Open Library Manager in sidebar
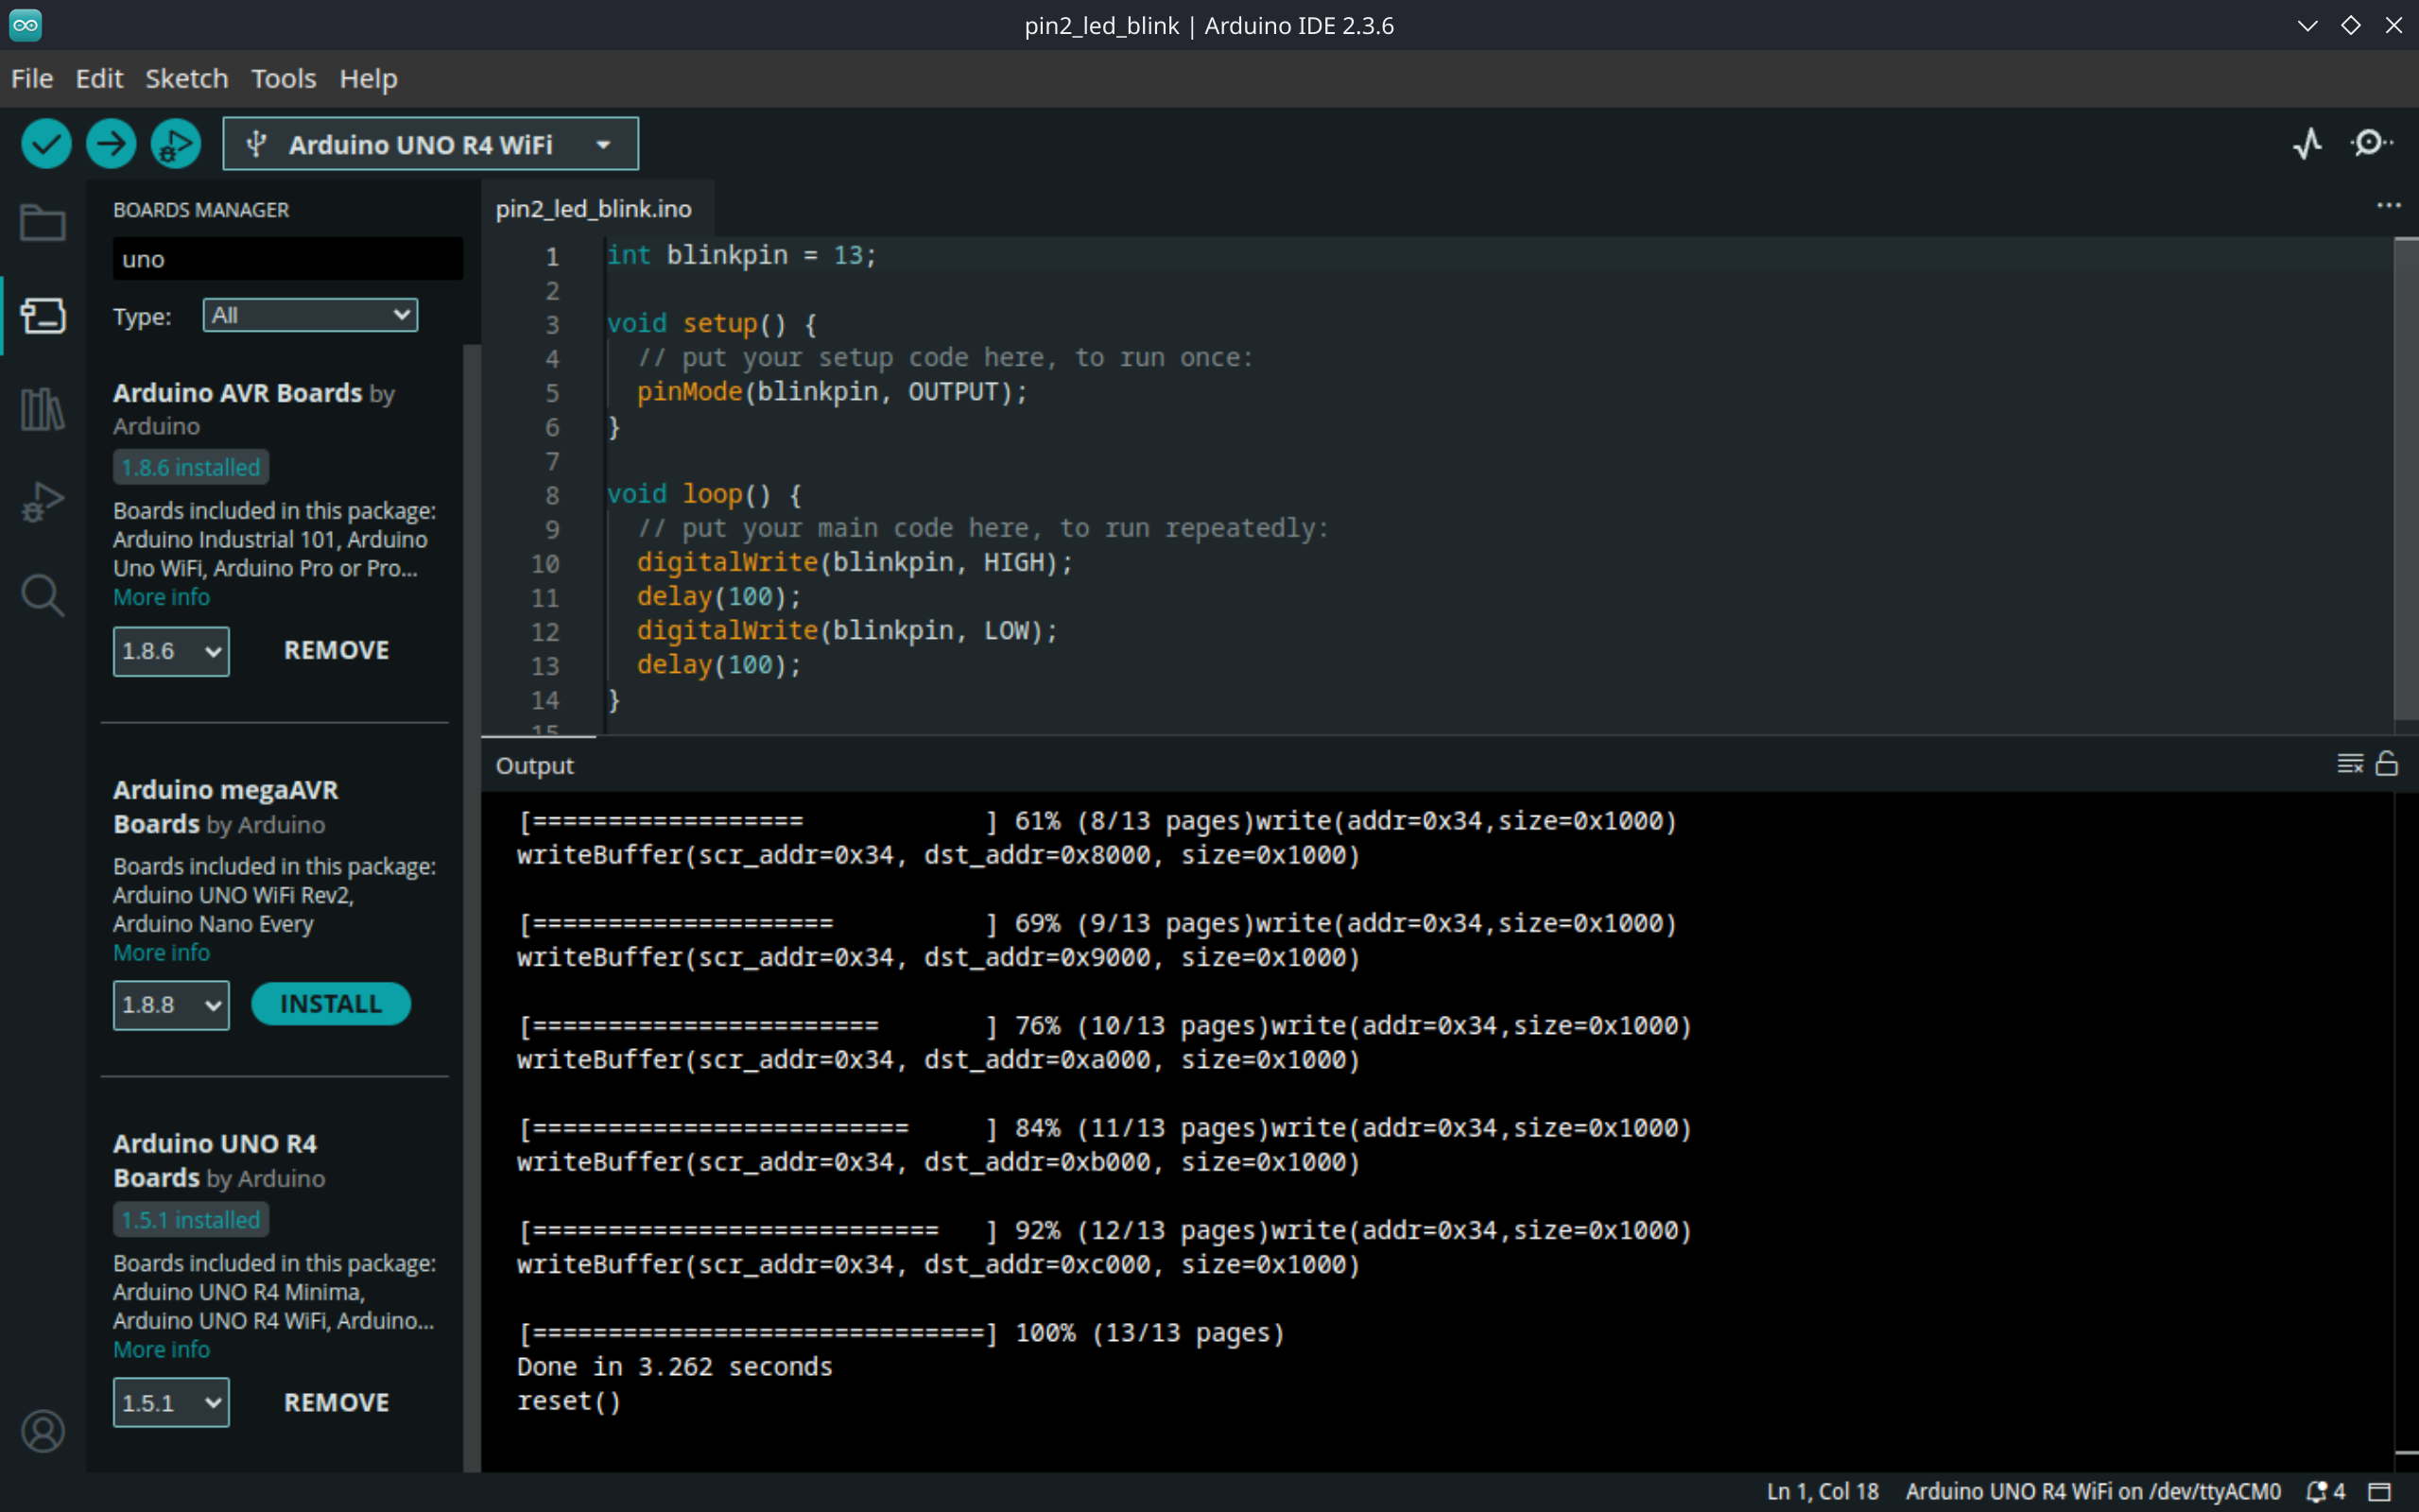This screenshot has width=2419, height=1512. (x=42, y=409)
